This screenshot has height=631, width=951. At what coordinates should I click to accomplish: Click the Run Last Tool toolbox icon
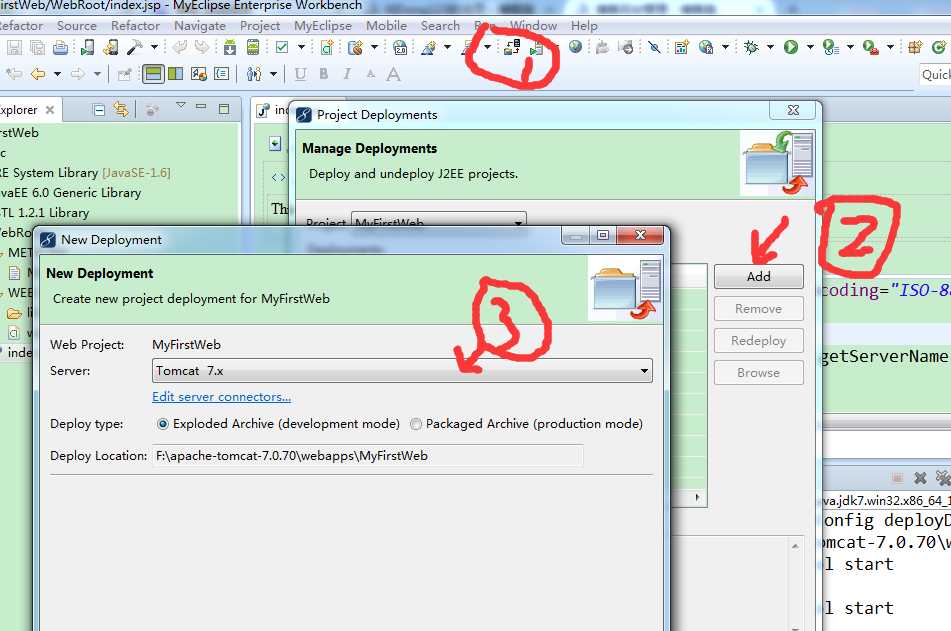[870, 47]
